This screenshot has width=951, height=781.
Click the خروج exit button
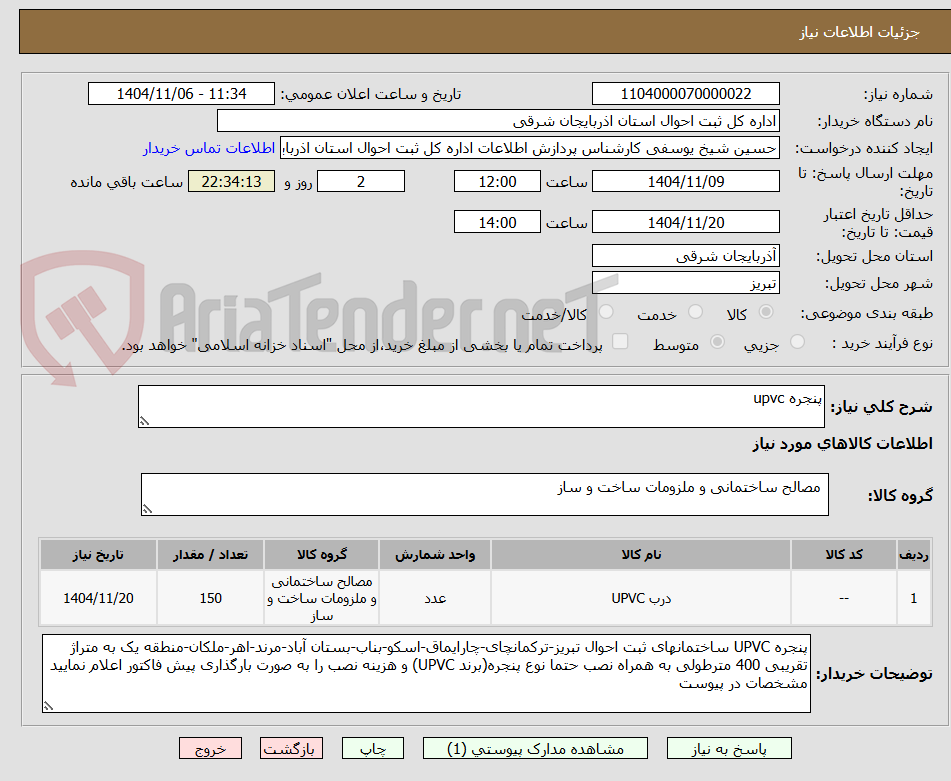click(x=210, y=748)
